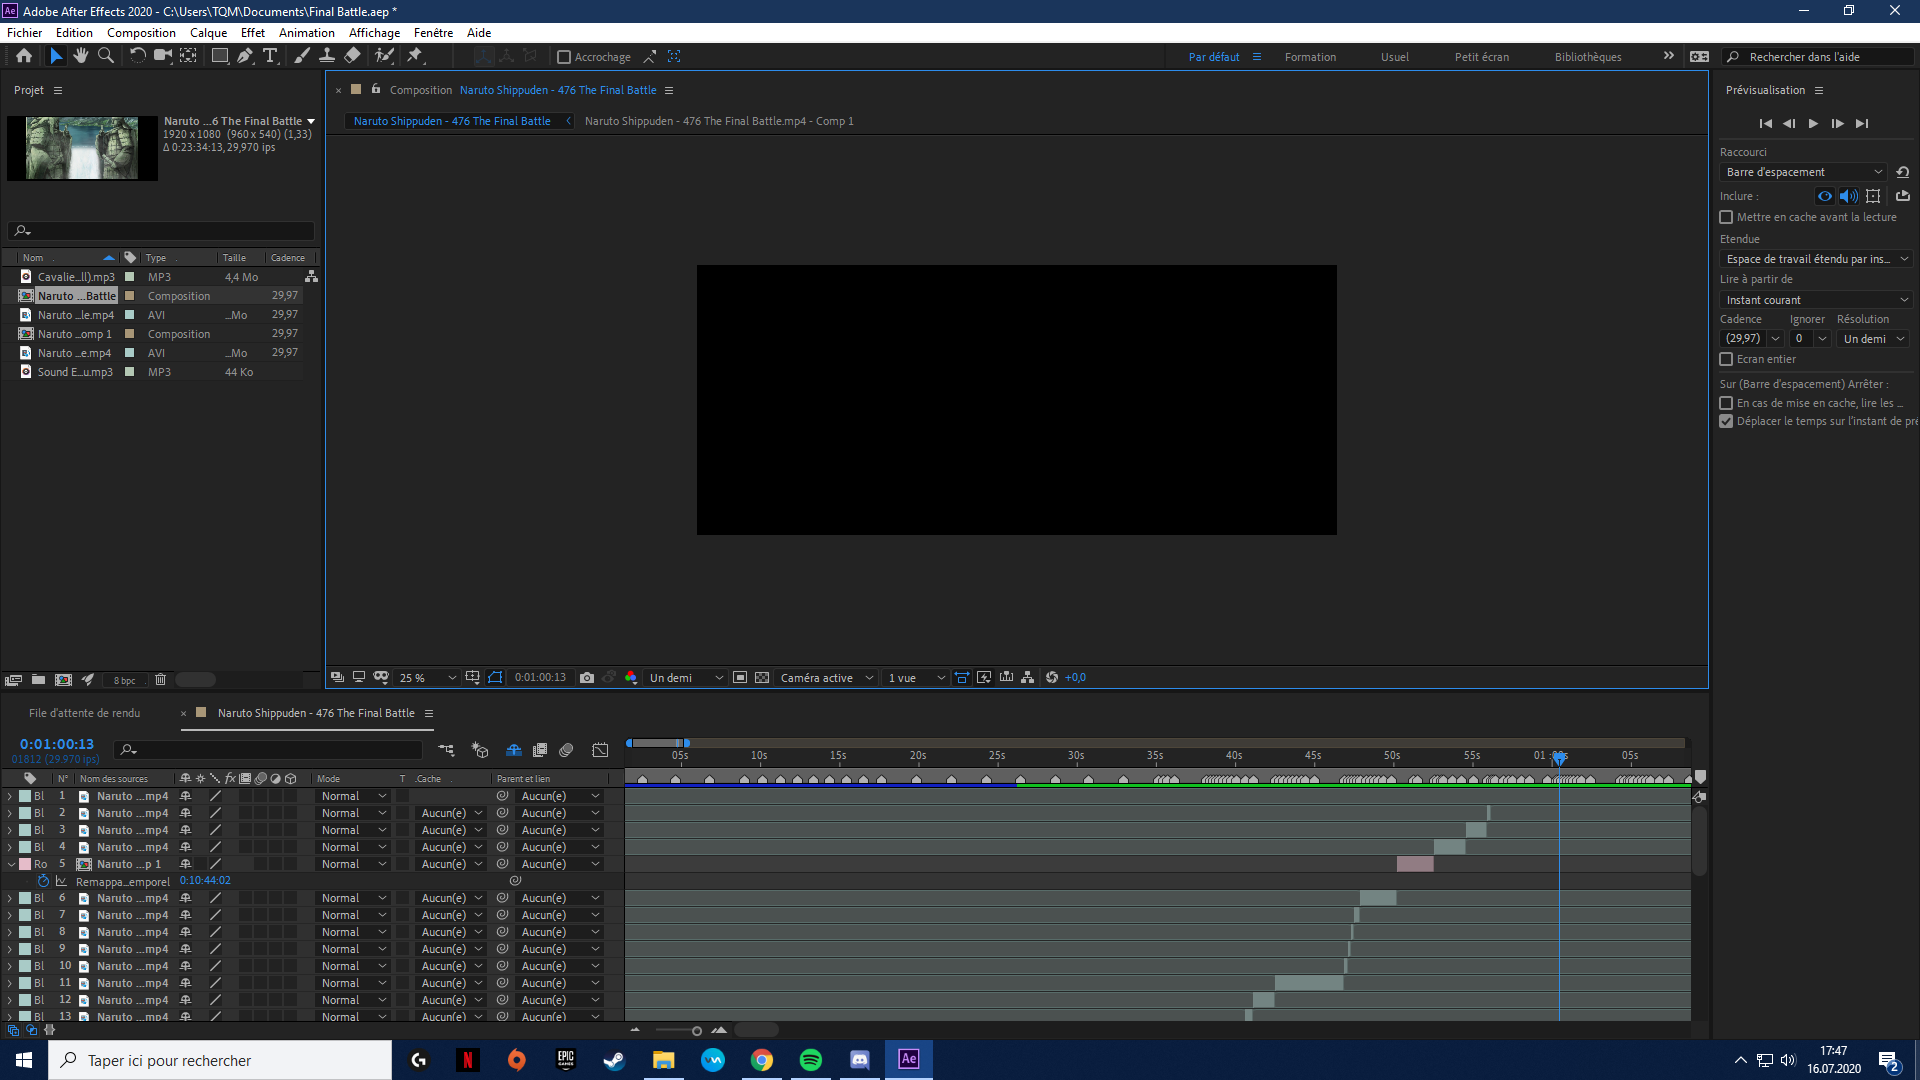The height and width of the screenshot is (1080, 1920).
Task: Take a snapshot with camera icon
Action: pos(587,678)
